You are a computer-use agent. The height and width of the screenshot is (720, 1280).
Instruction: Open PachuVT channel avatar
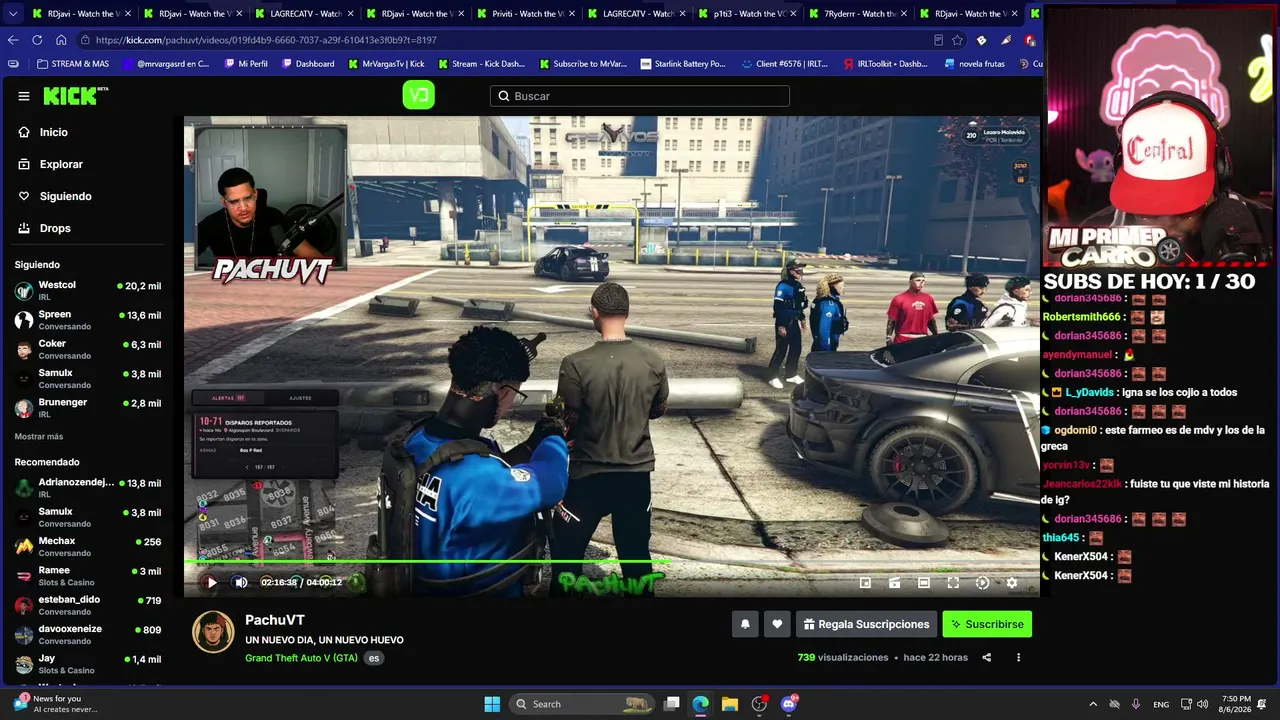click(213, 632)
